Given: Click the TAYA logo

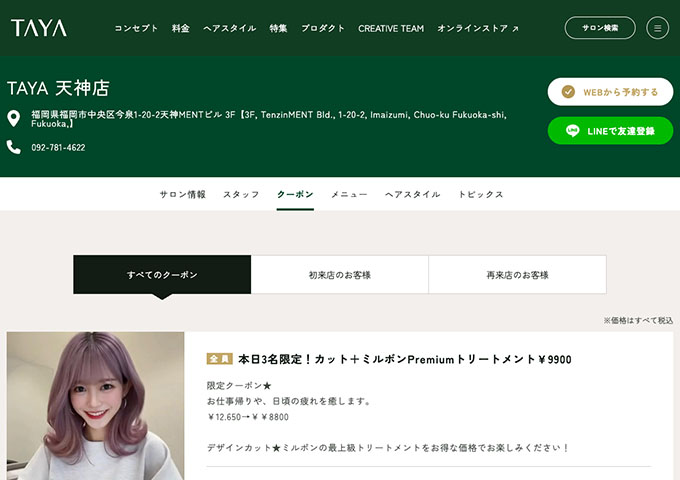Looking at the screenshot, I should click(39, 28).
